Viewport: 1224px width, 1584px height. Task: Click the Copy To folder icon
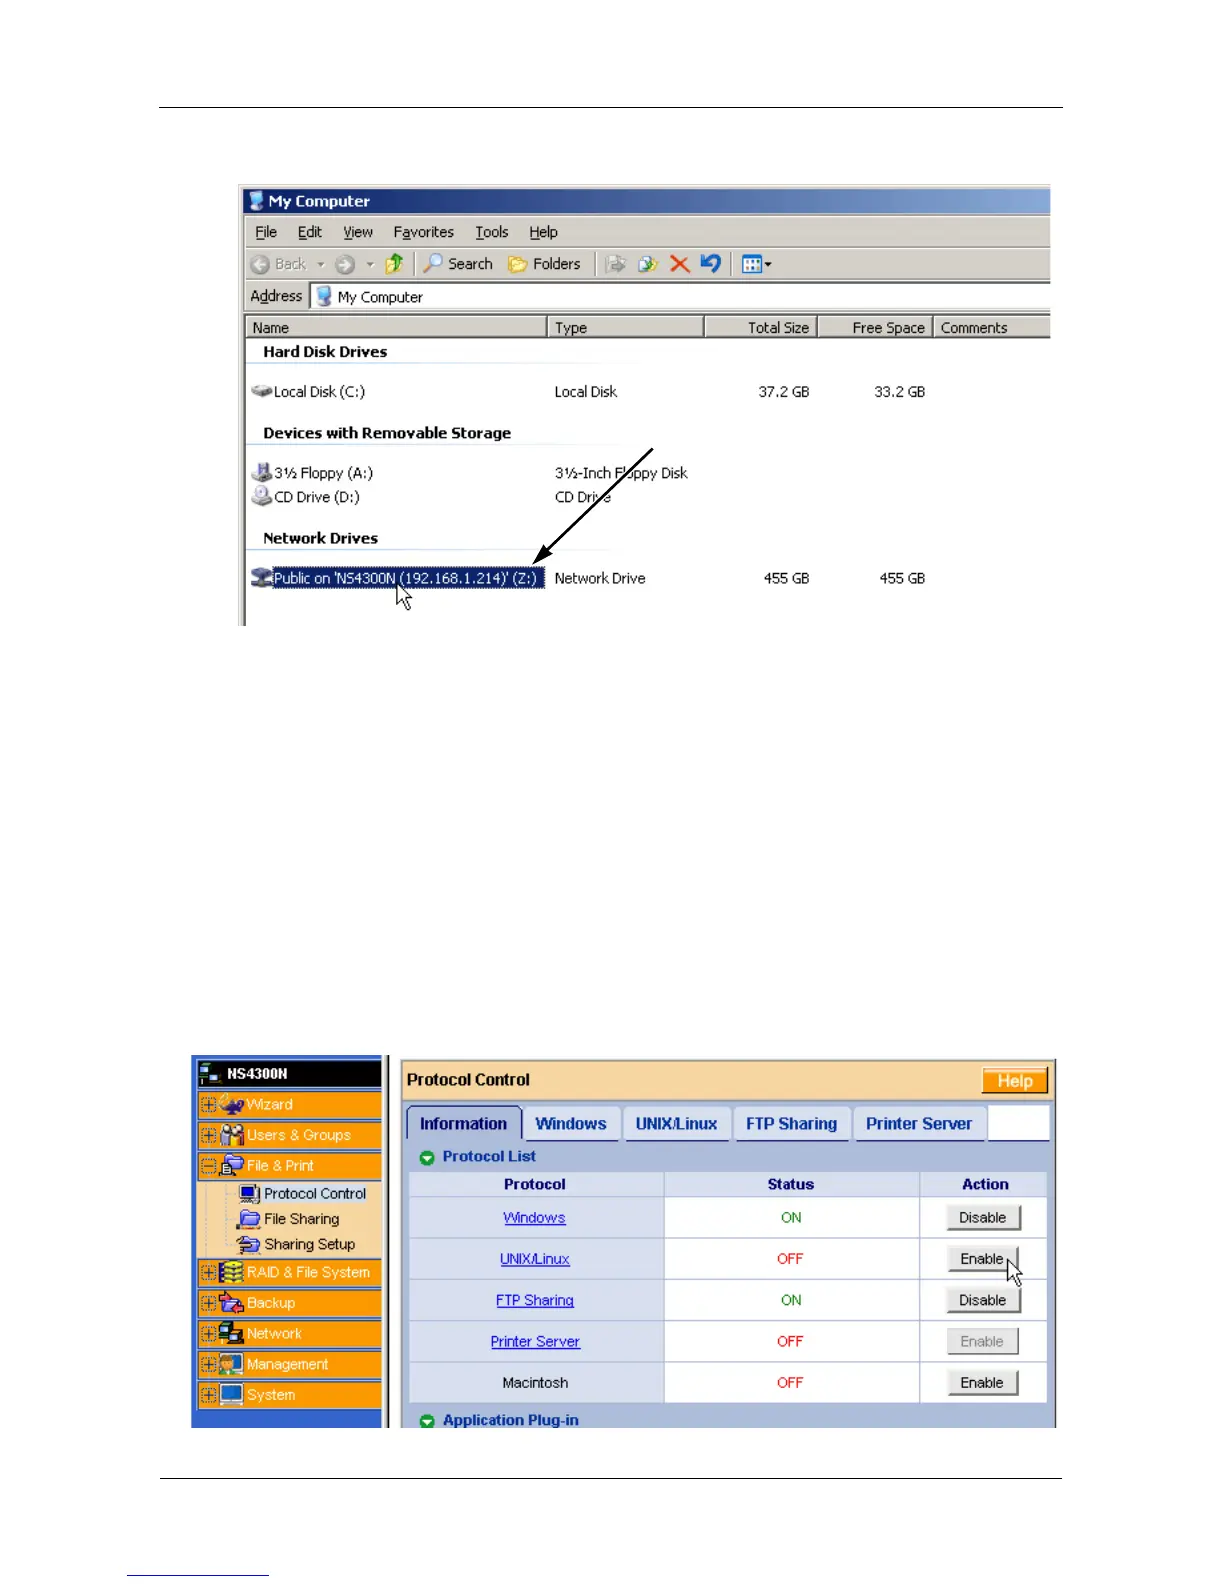click(x=648, y=263)
